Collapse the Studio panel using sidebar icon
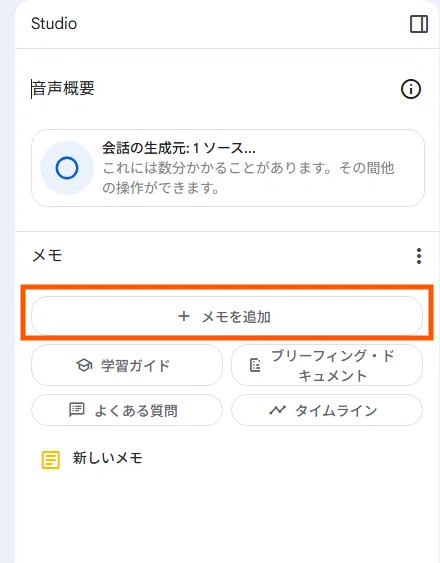440x563 pixels. (x=419, y=24)
